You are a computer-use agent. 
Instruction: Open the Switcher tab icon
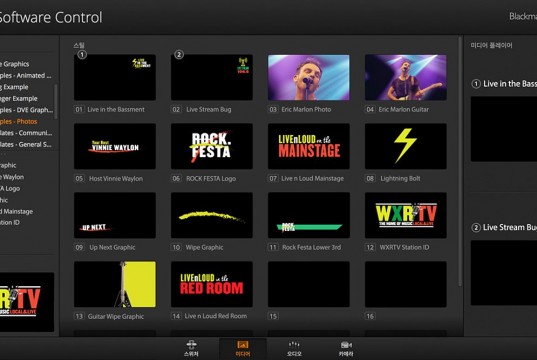[x=191, y=345]
